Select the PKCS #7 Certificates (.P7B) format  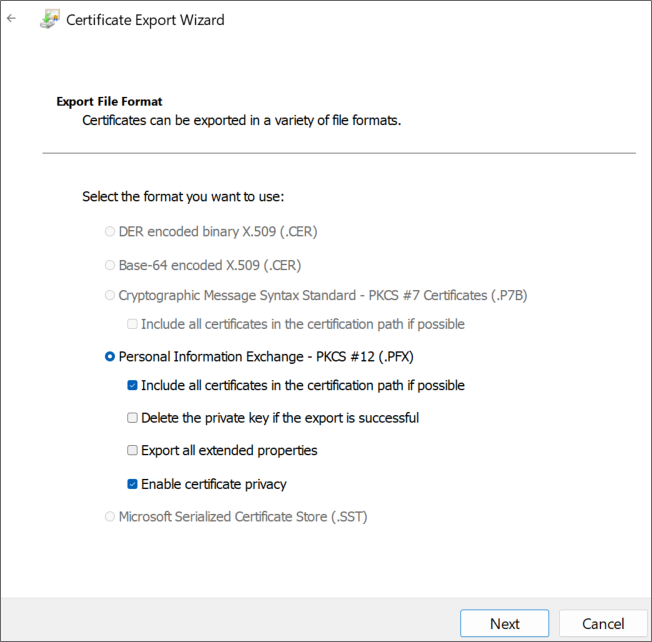tap(110, 296)
